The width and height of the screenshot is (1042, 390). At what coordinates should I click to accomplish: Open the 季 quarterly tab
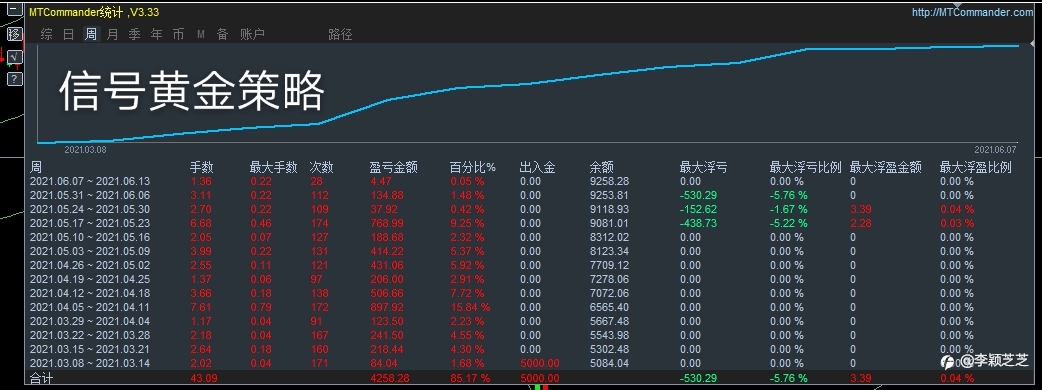click(134, 35)
